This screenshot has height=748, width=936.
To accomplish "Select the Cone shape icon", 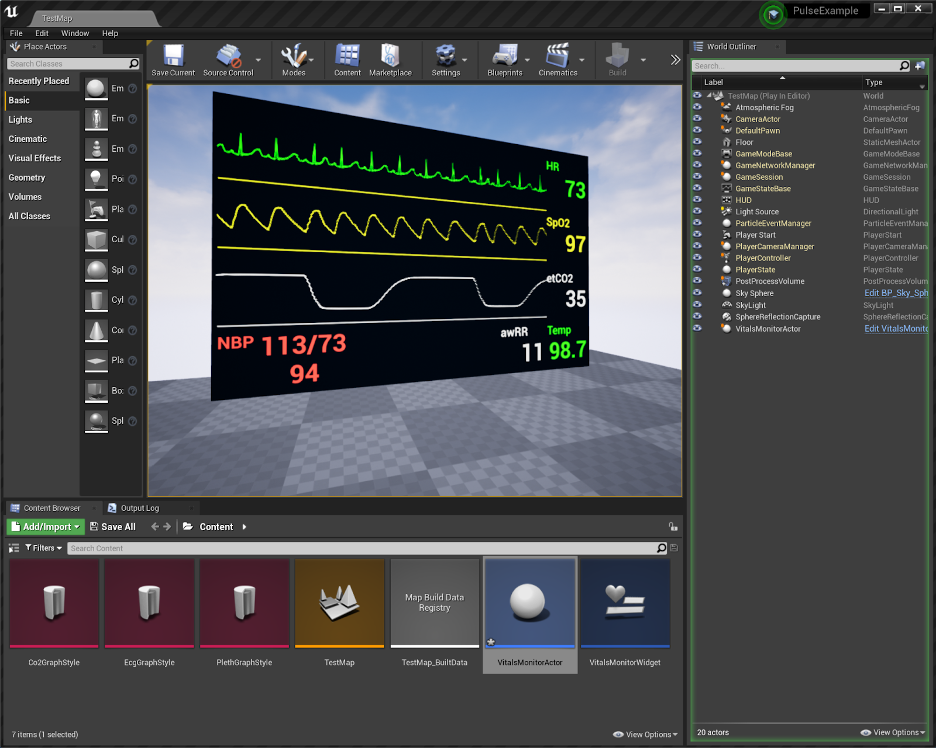I will pyautogui.click(x=96, y=330).
